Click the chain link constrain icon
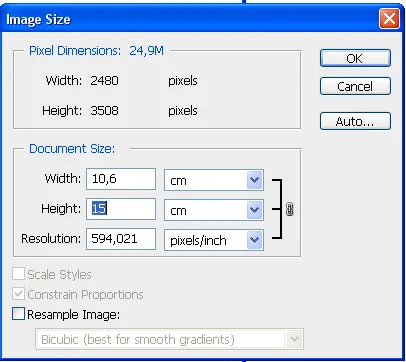This screenshot has height=362, width=406. click(290, 209)
